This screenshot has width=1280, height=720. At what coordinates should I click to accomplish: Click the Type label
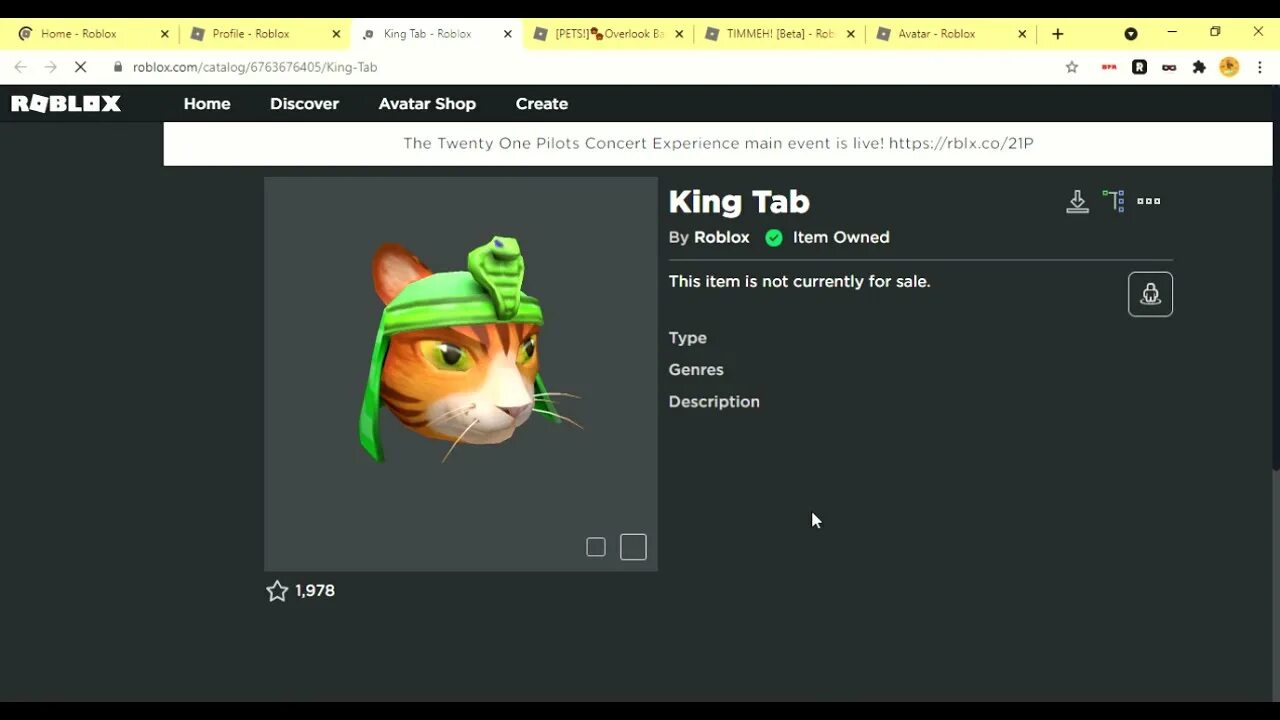coord(687,338)
